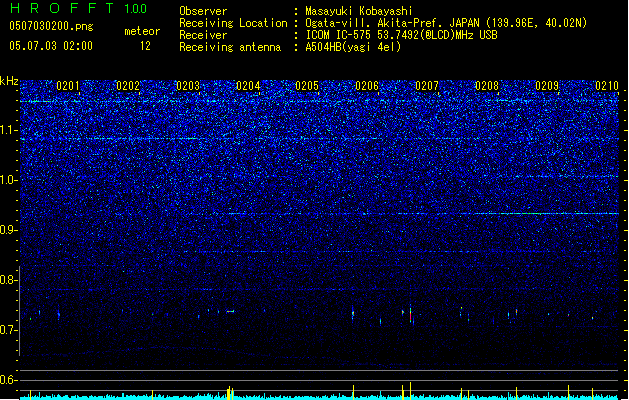Click the observer name Masayuki Kobayashi

(x=359, y=11)
